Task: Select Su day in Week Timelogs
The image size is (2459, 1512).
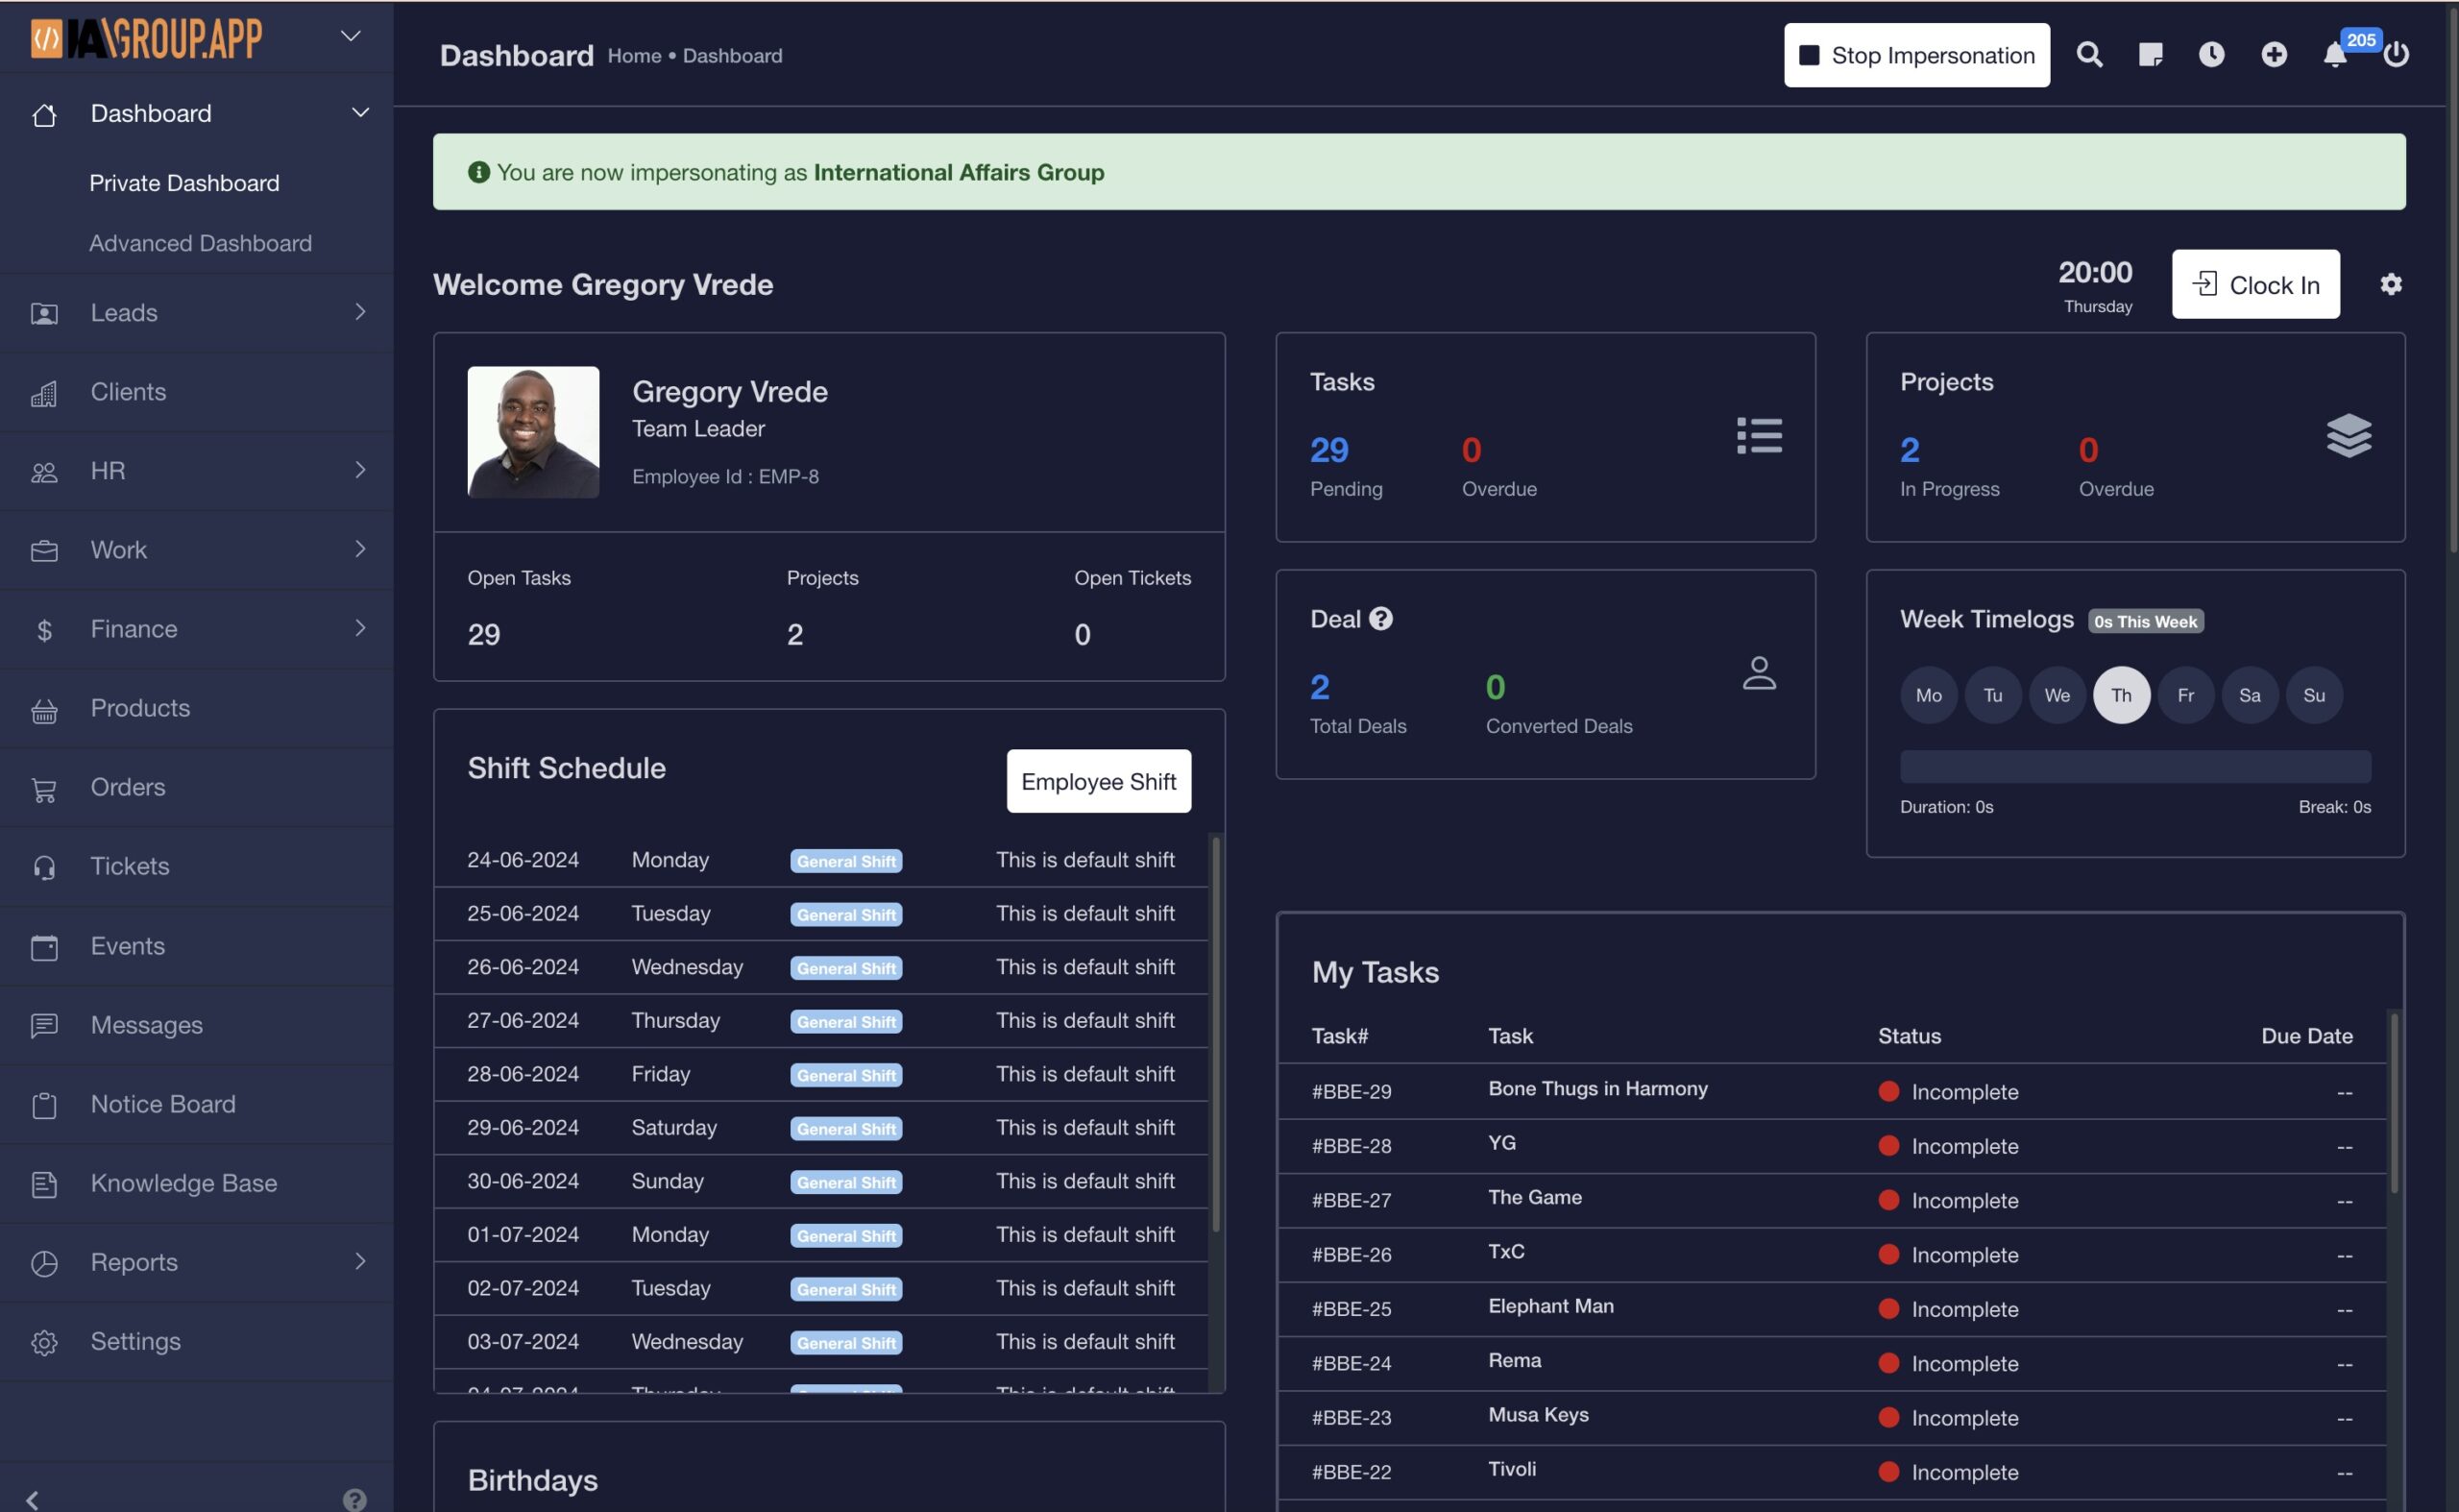Action: [2313, 695]
